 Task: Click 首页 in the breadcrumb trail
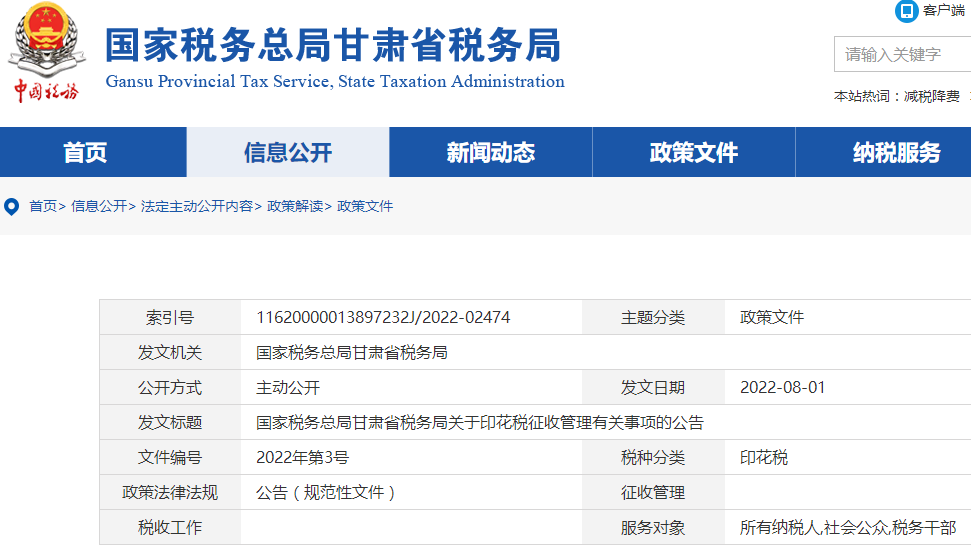(x=43, y=206)
